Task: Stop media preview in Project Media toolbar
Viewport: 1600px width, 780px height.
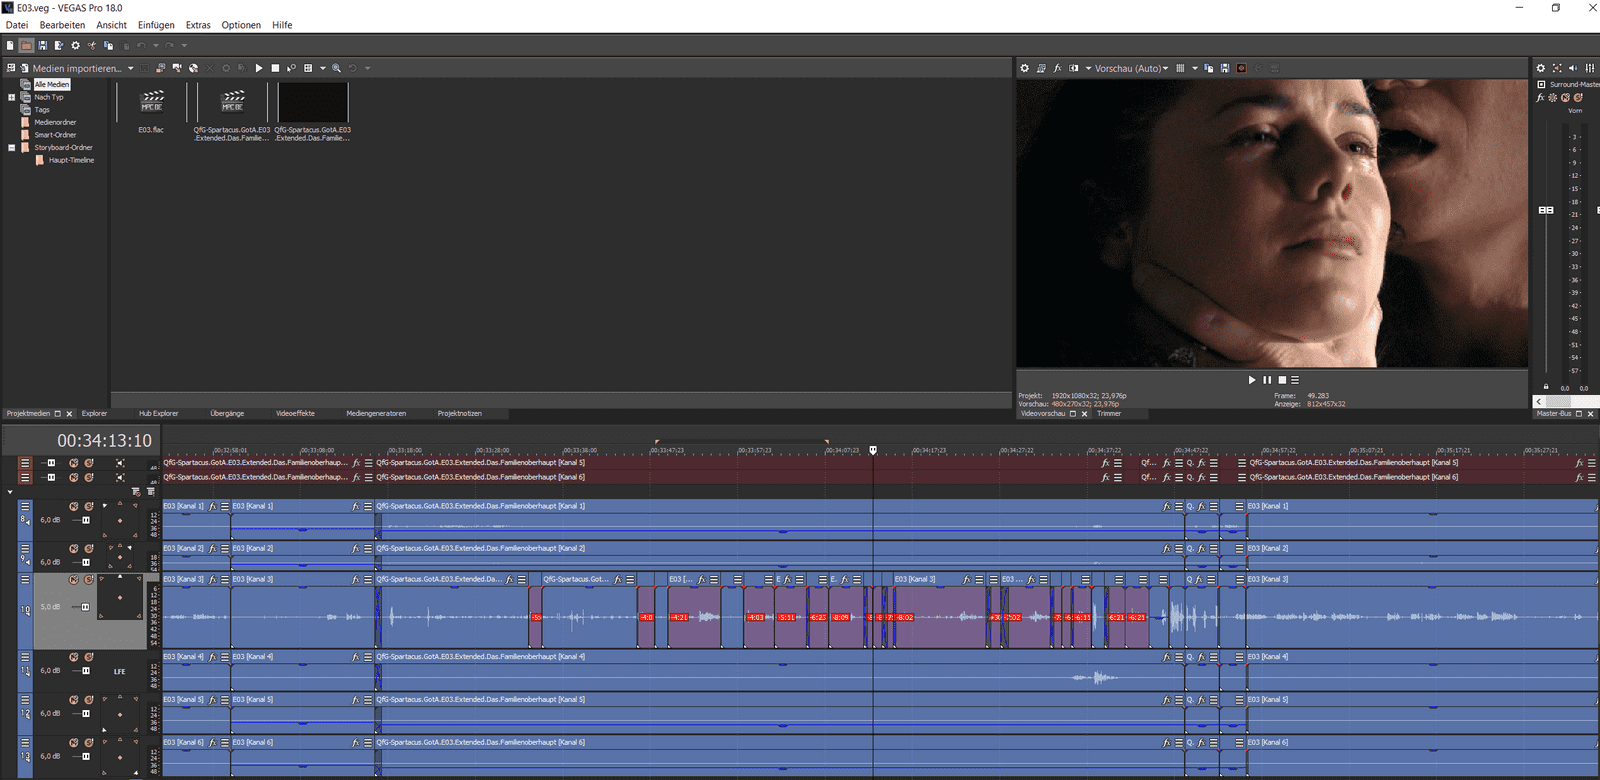Action: tap(275, 68)
